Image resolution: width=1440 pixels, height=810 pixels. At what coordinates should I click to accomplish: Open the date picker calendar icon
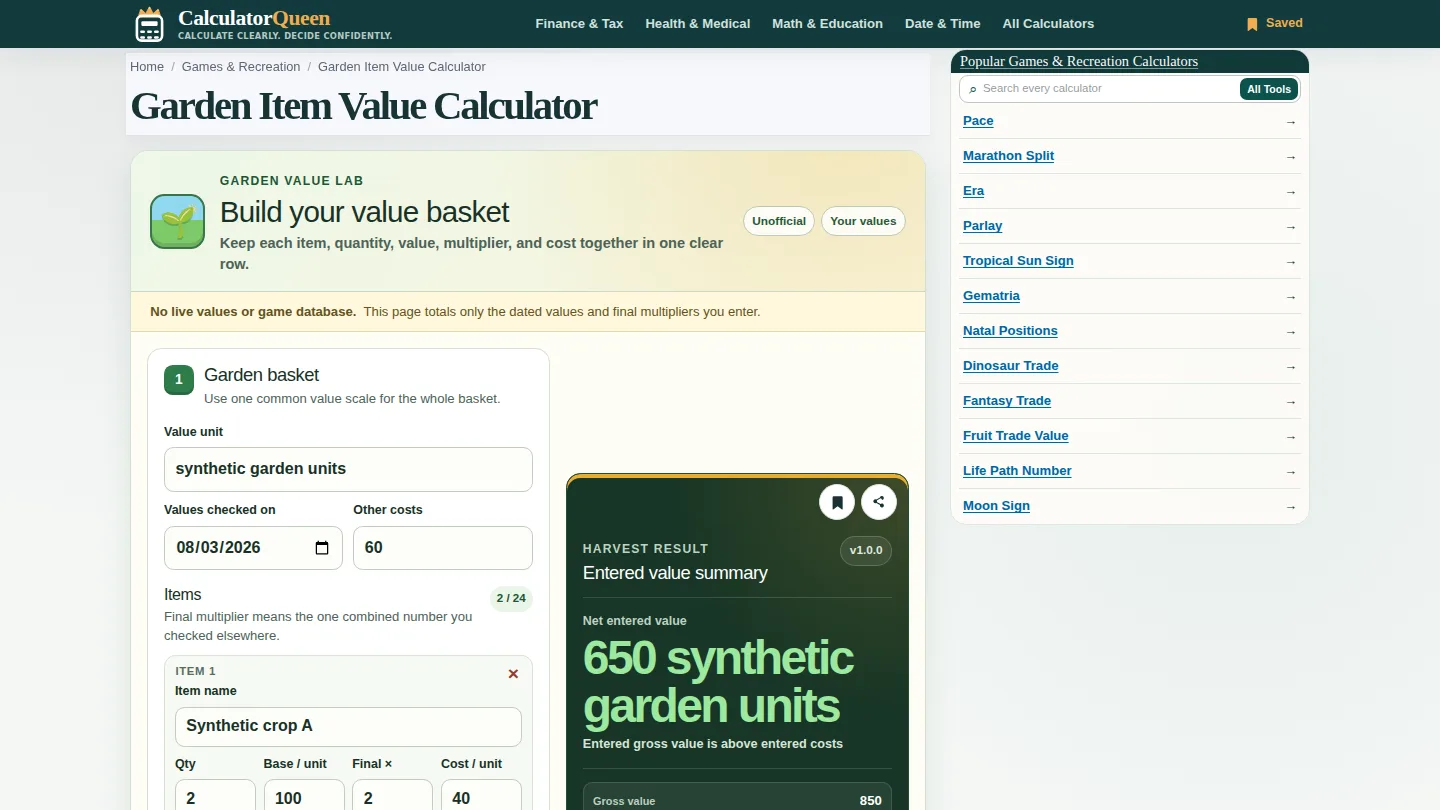coord(322,548)
